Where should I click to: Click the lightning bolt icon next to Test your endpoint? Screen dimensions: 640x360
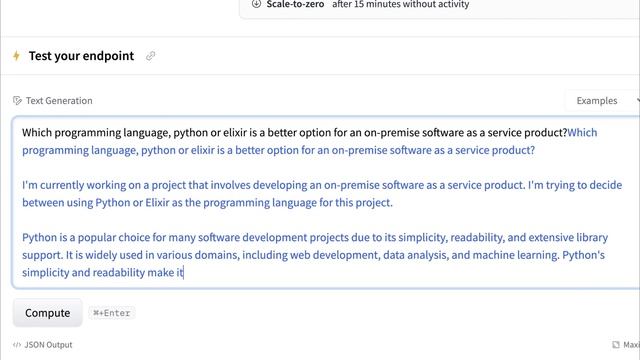point(16,56)
